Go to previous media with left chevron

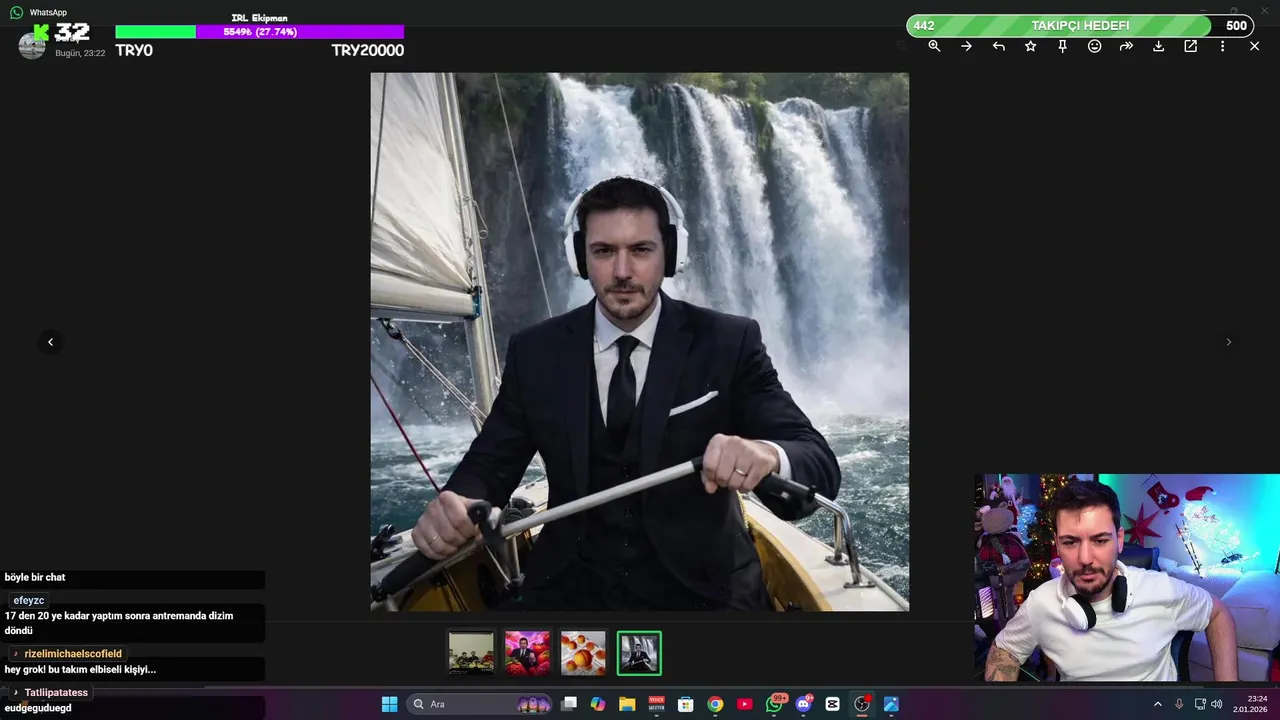(50, 342)
